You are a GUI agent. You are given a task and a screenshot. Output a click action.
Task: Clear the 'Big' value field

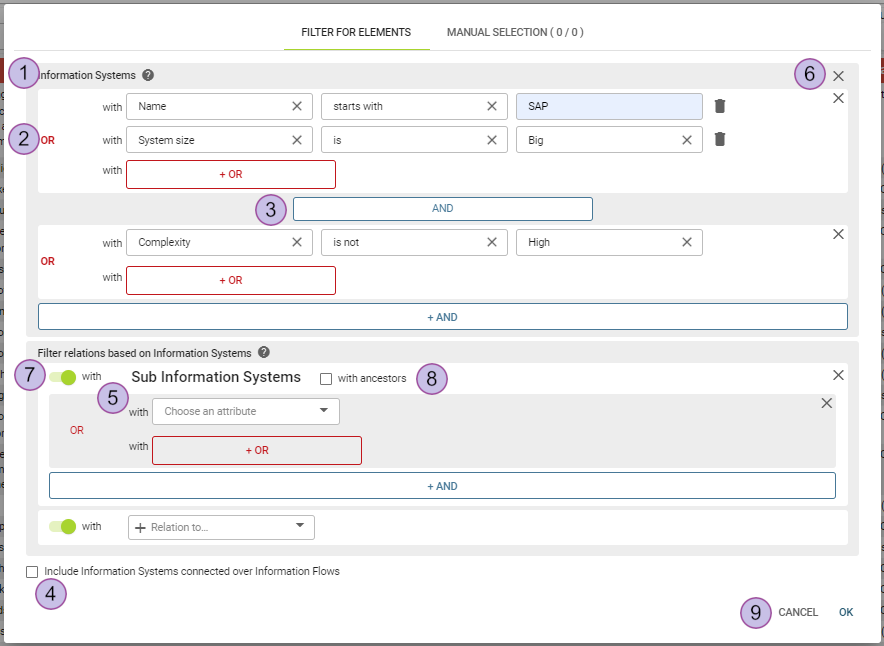(687, 140)
